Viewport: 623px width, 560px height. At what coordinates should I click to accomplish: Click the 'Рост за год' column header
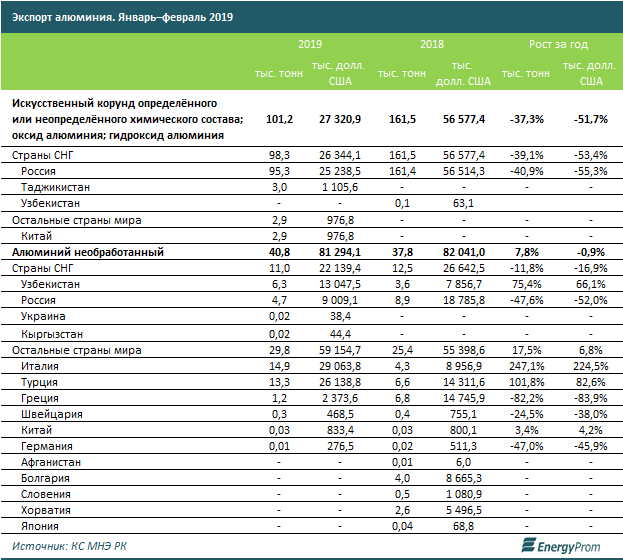[x=558, y=46]
